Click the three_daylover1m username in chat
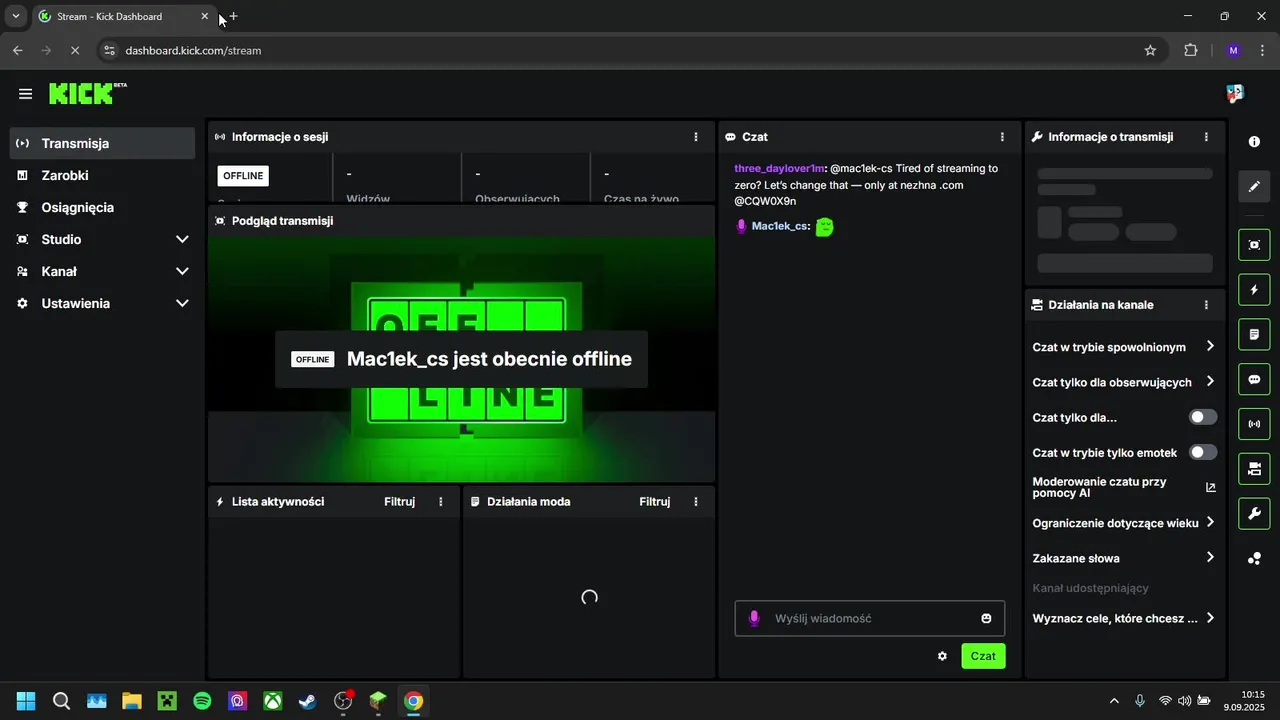This screenshot has height=720, width=1280. (779, 168)
